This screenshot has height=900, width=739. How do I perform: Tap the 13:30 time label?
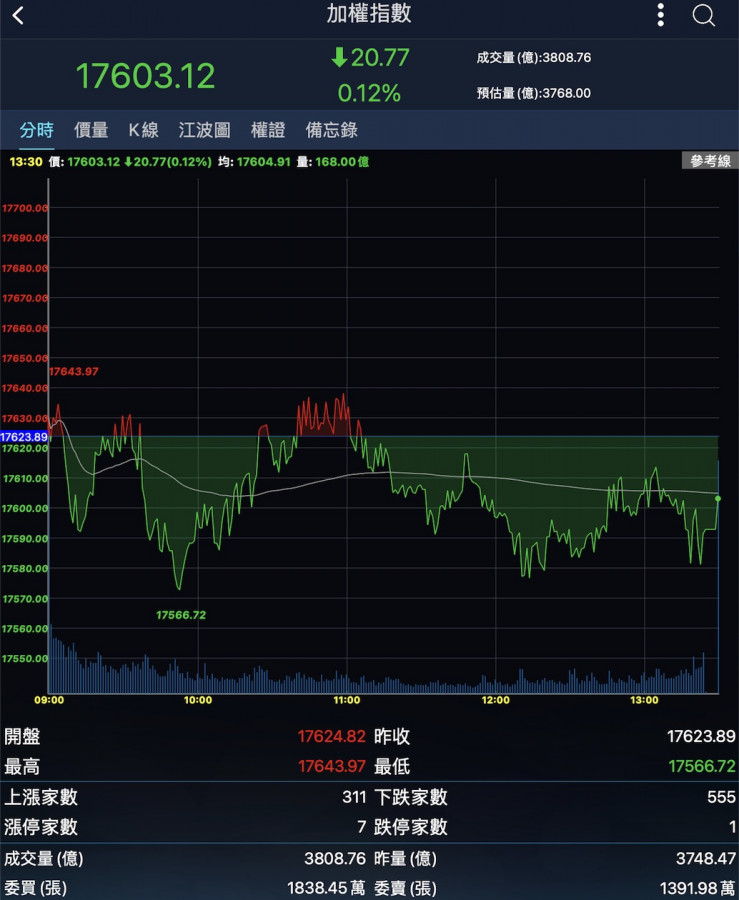click(x=26, y=162)
